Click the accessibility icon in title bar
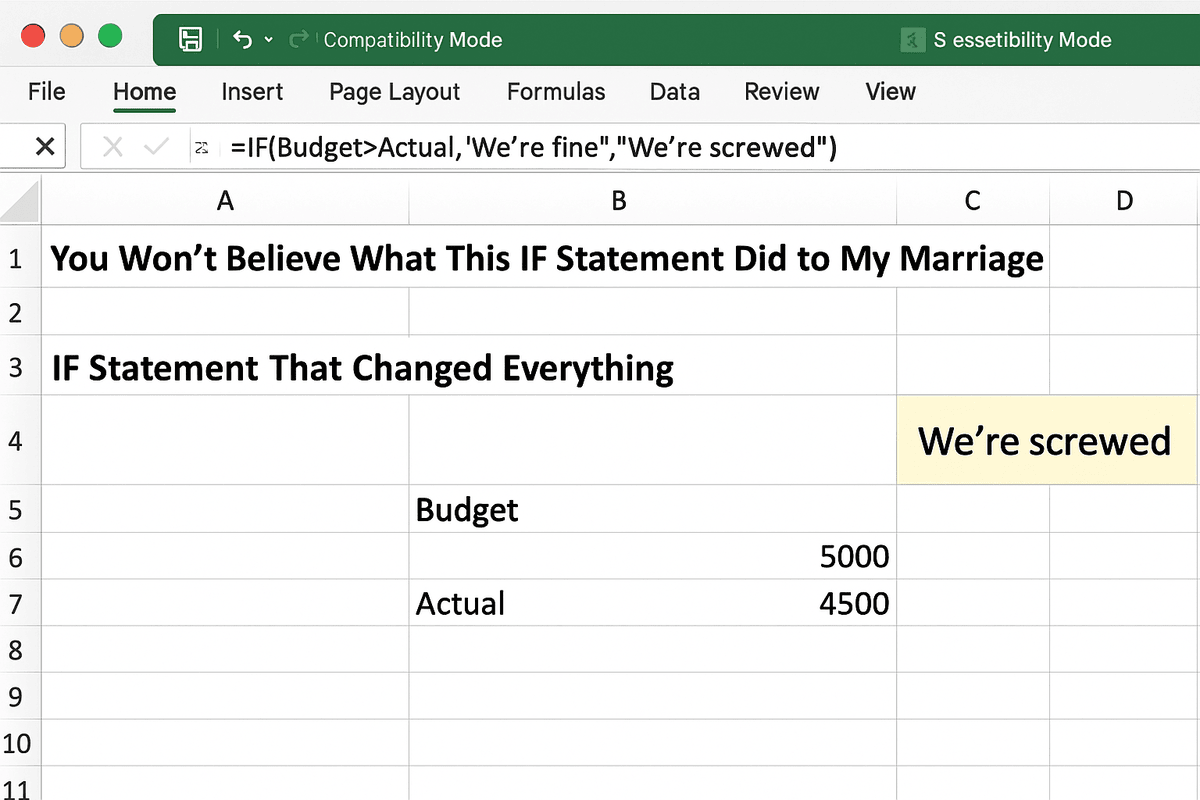1200x800 pixels. pos(911,40)
